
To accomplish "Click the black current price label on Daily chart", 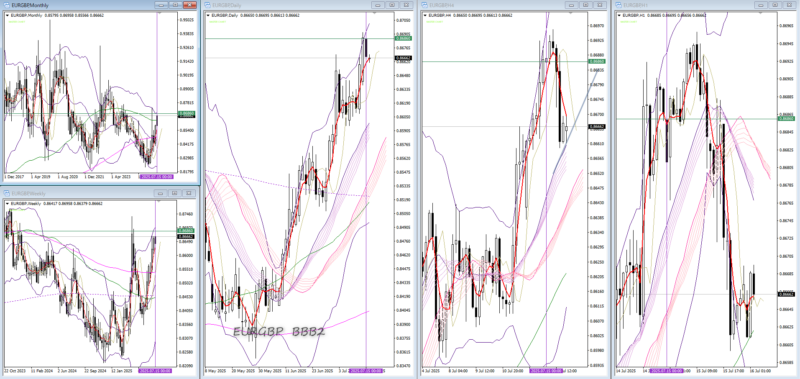I will point(404,58).
